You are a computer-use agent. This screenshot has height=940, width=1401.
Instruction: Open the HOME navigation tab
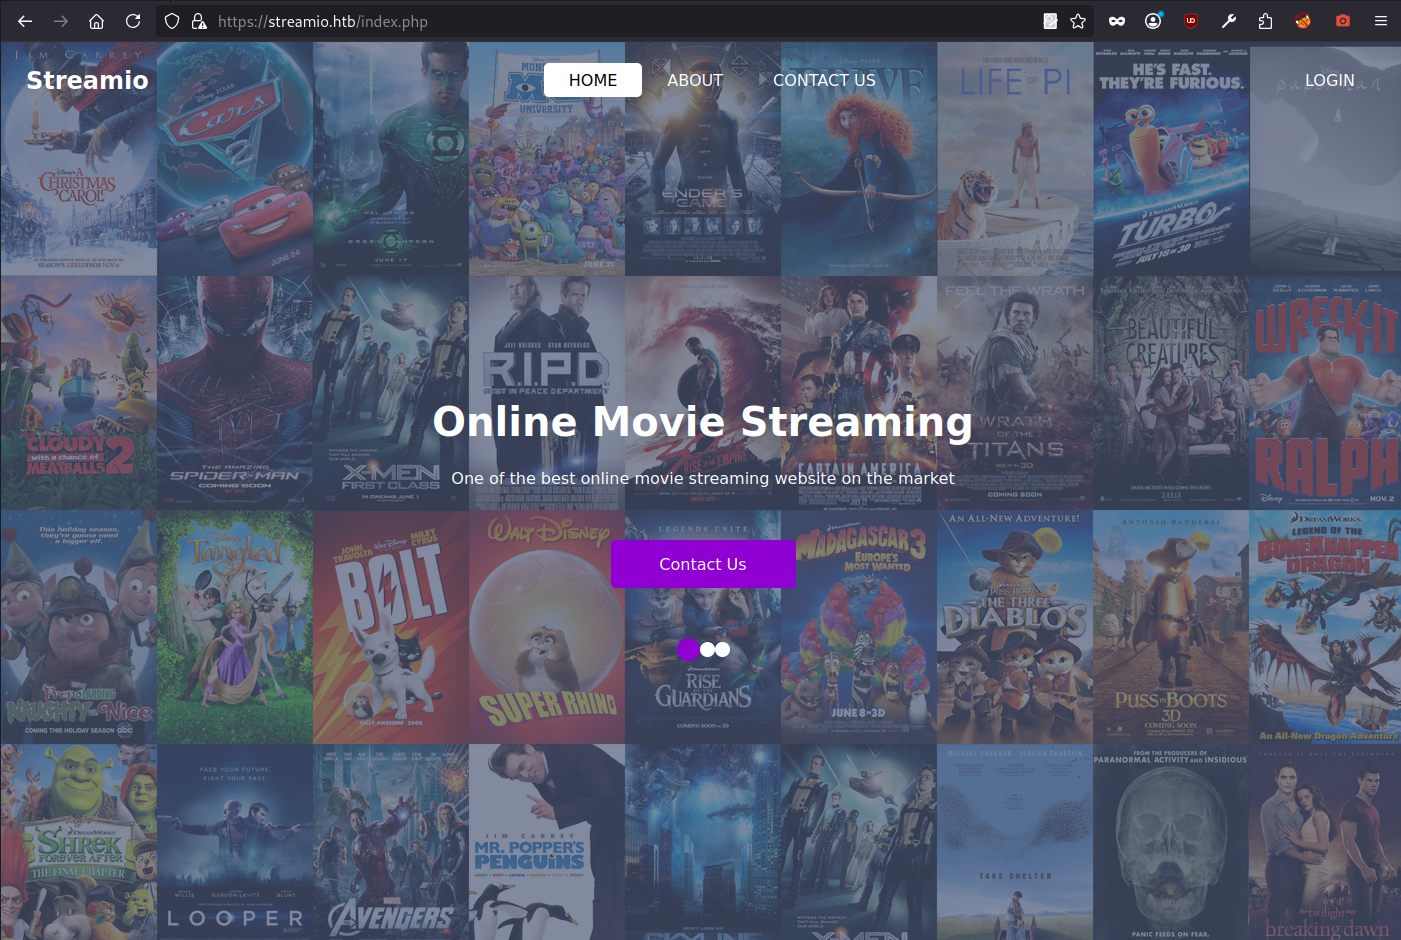click(593, 80)
